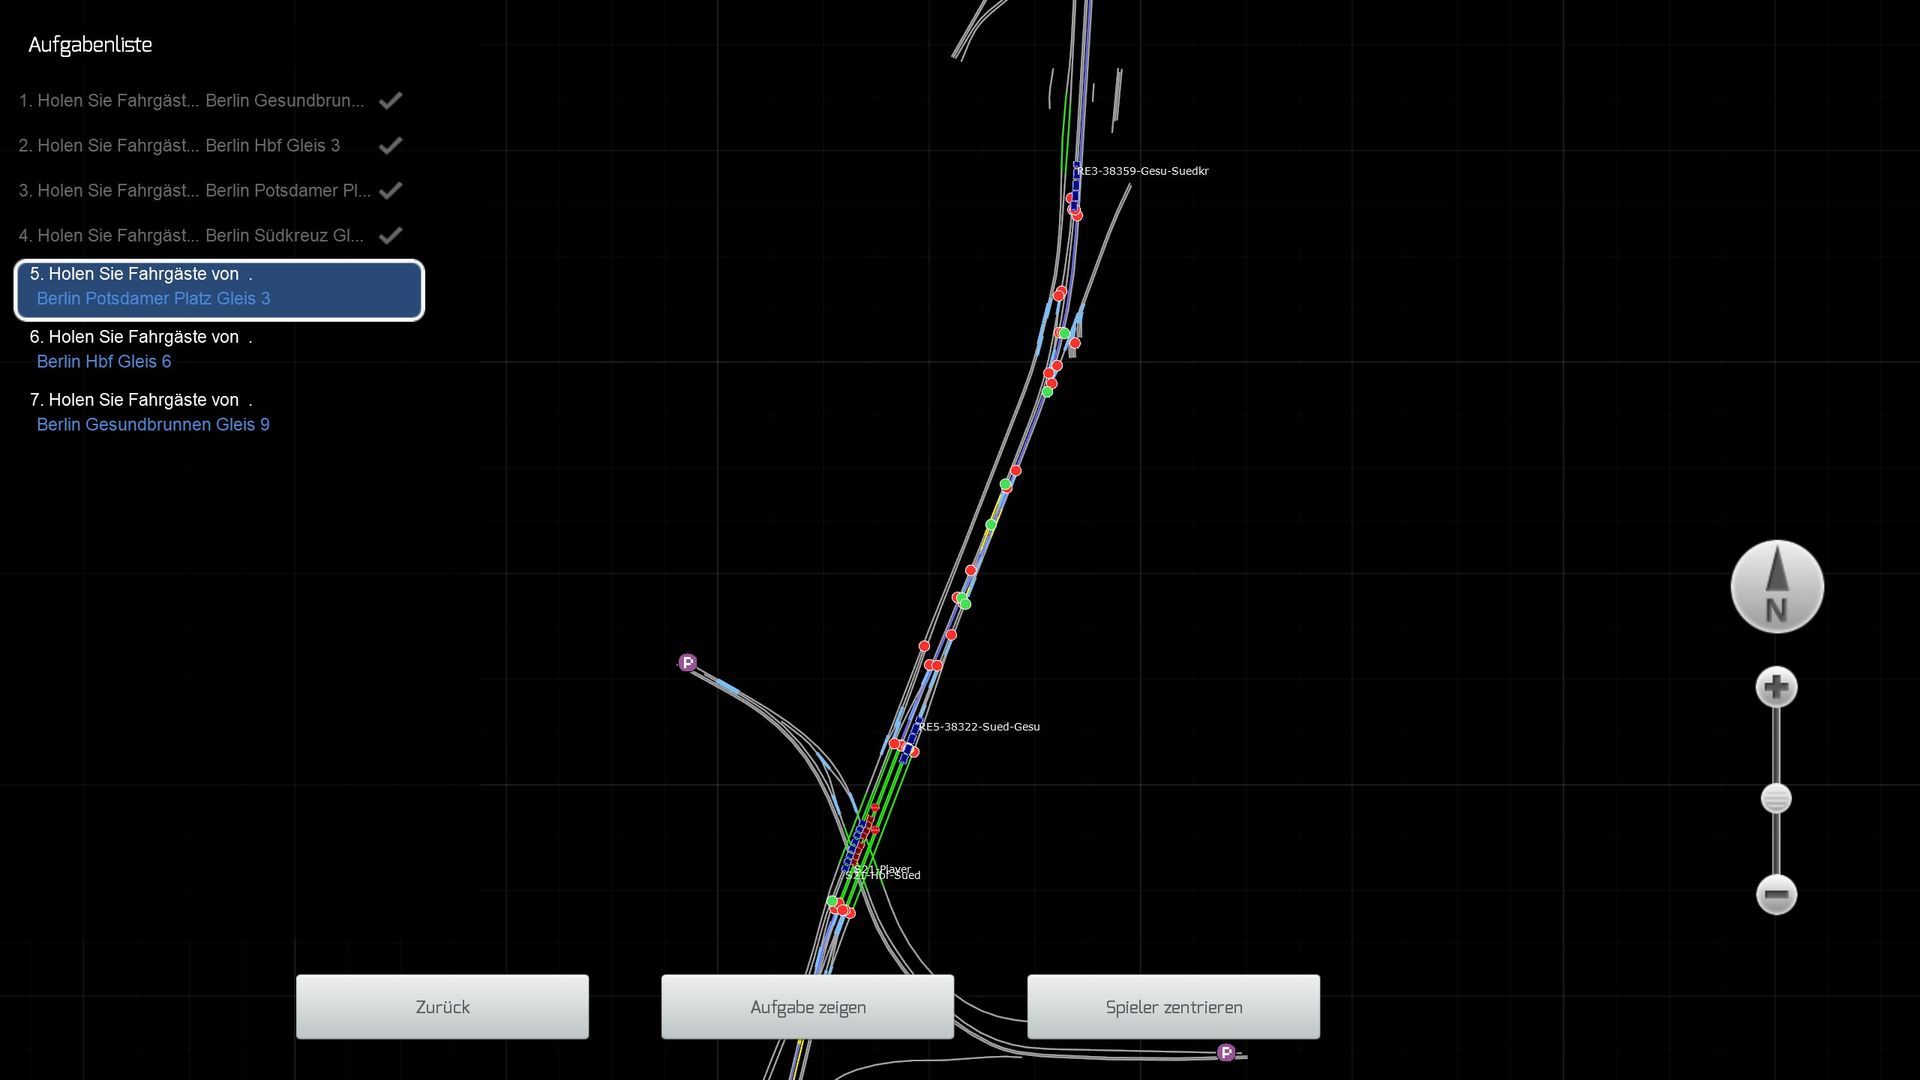The image size is (1920, 1080).
Task: Zoom out with the minus button
Action: coord(1776,894)
